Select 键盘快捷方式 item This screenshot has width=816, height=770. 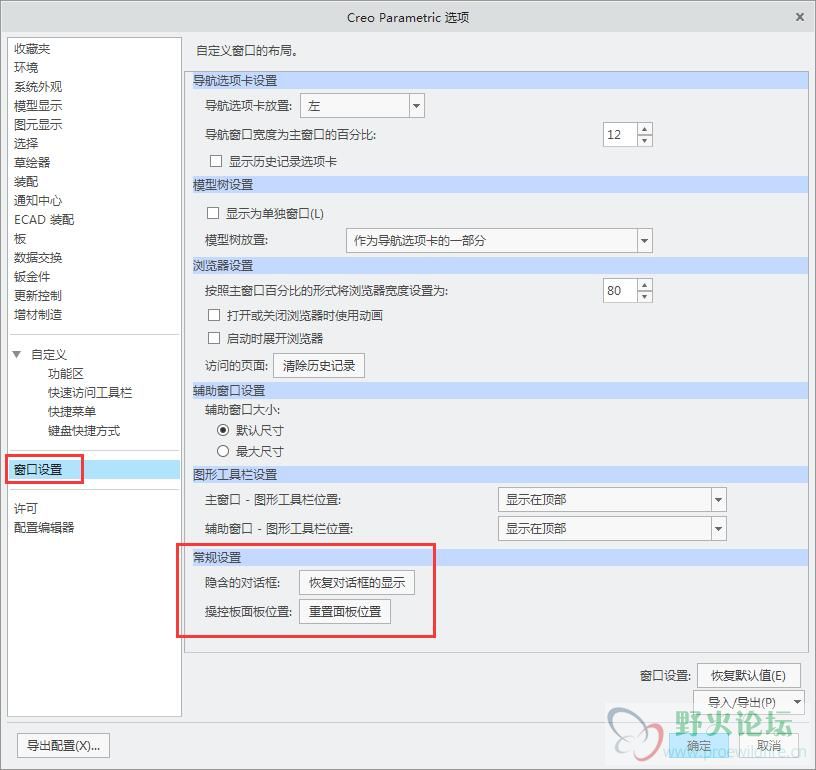pyautogui.click(x=84, y=430)
